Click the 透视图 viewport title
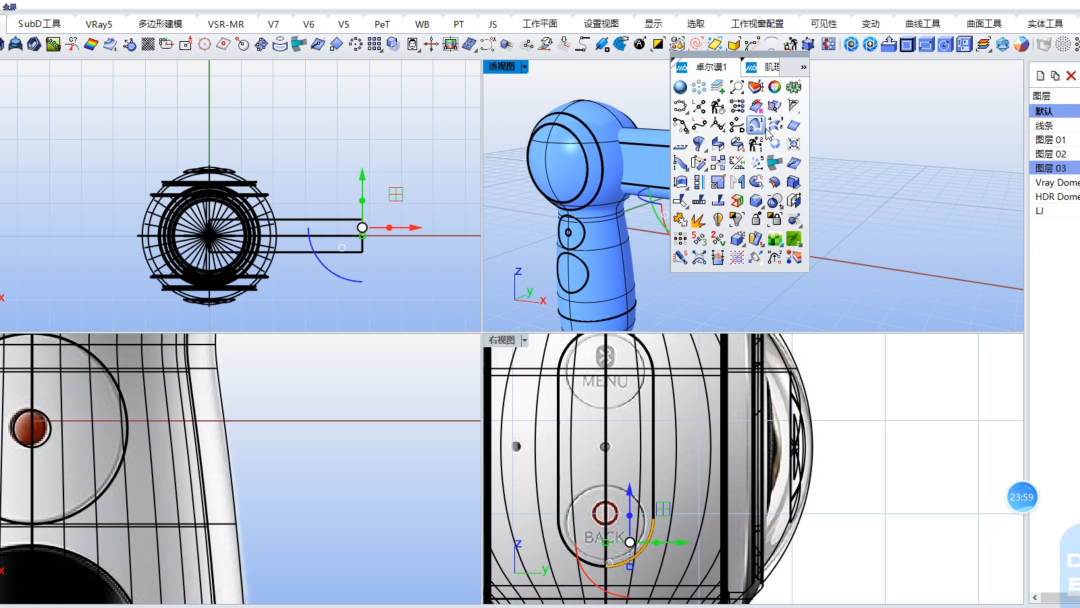The image size is (1080, 608). pyautogui.click(x=501, y=67)
